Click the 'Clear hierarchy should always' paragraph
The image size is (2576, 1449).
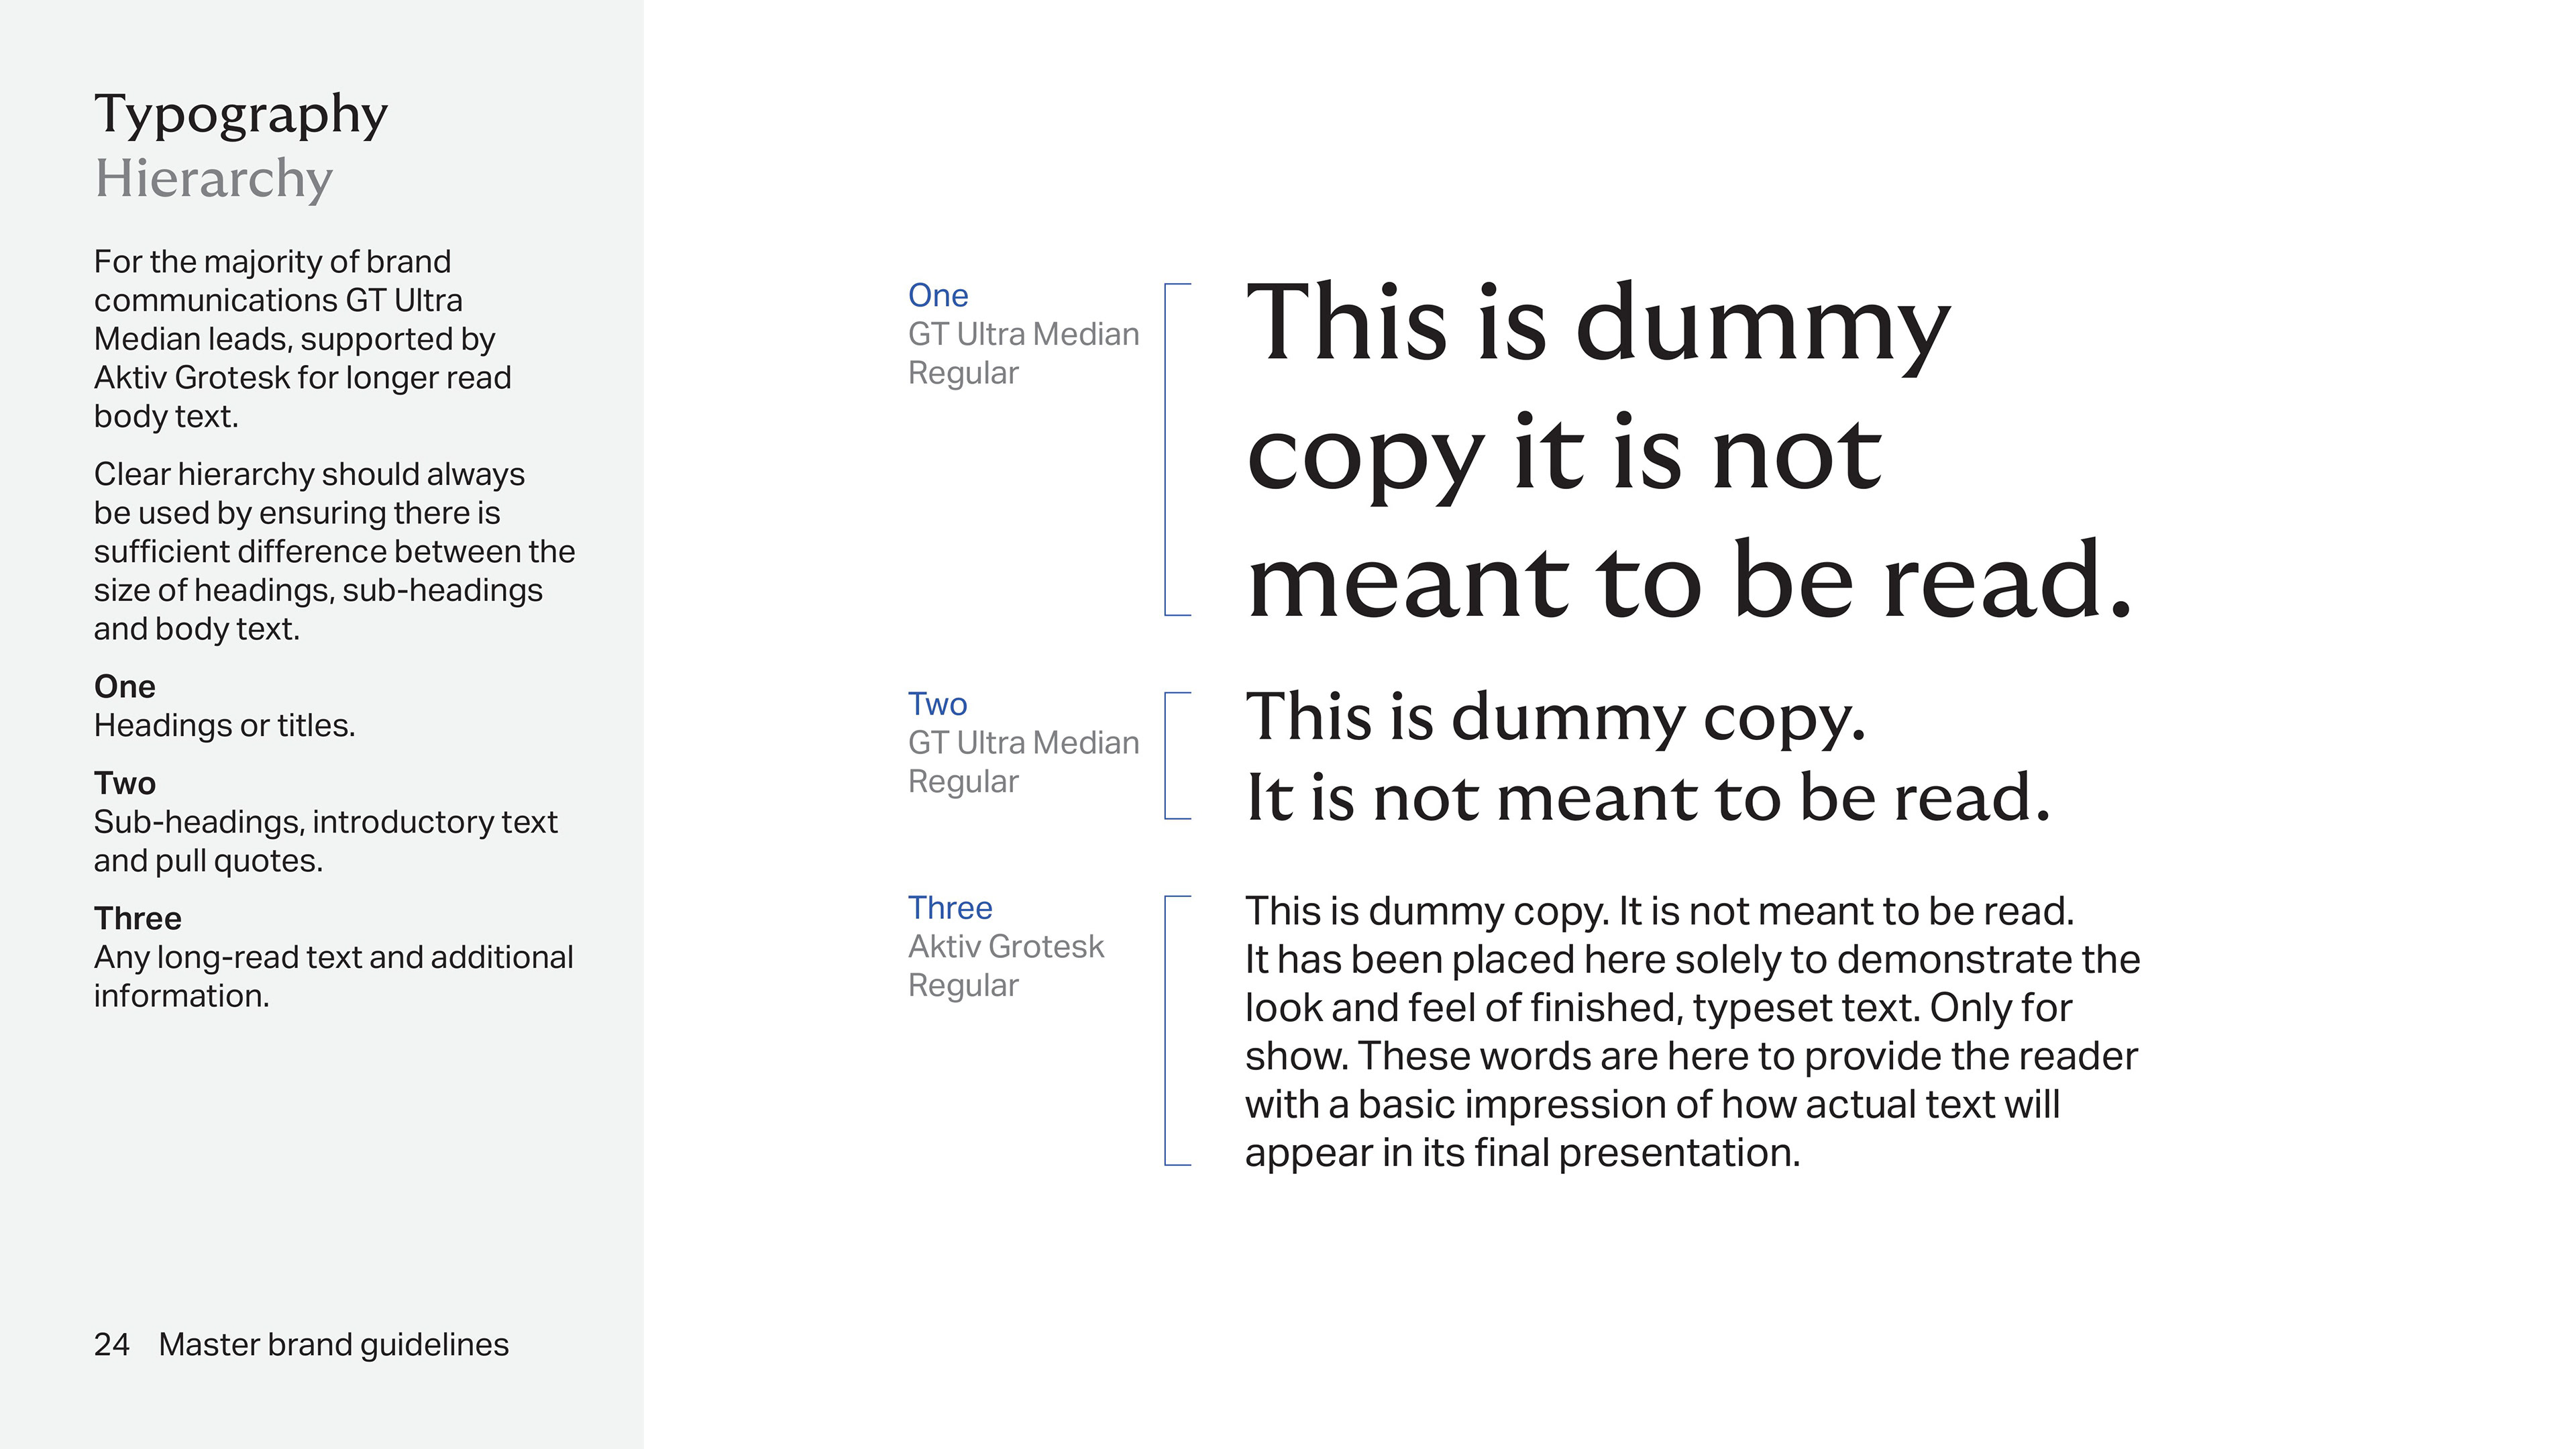(333, 551)
